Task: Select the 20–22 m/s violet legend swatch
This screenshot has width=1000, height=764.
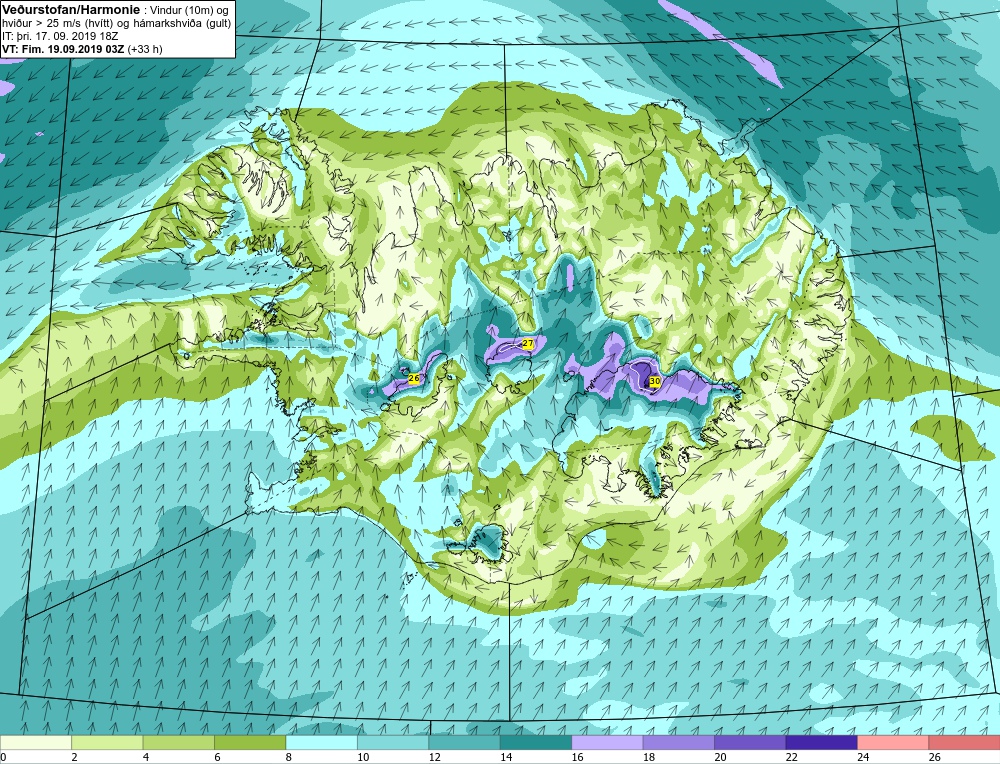Action: pos(750,742)
